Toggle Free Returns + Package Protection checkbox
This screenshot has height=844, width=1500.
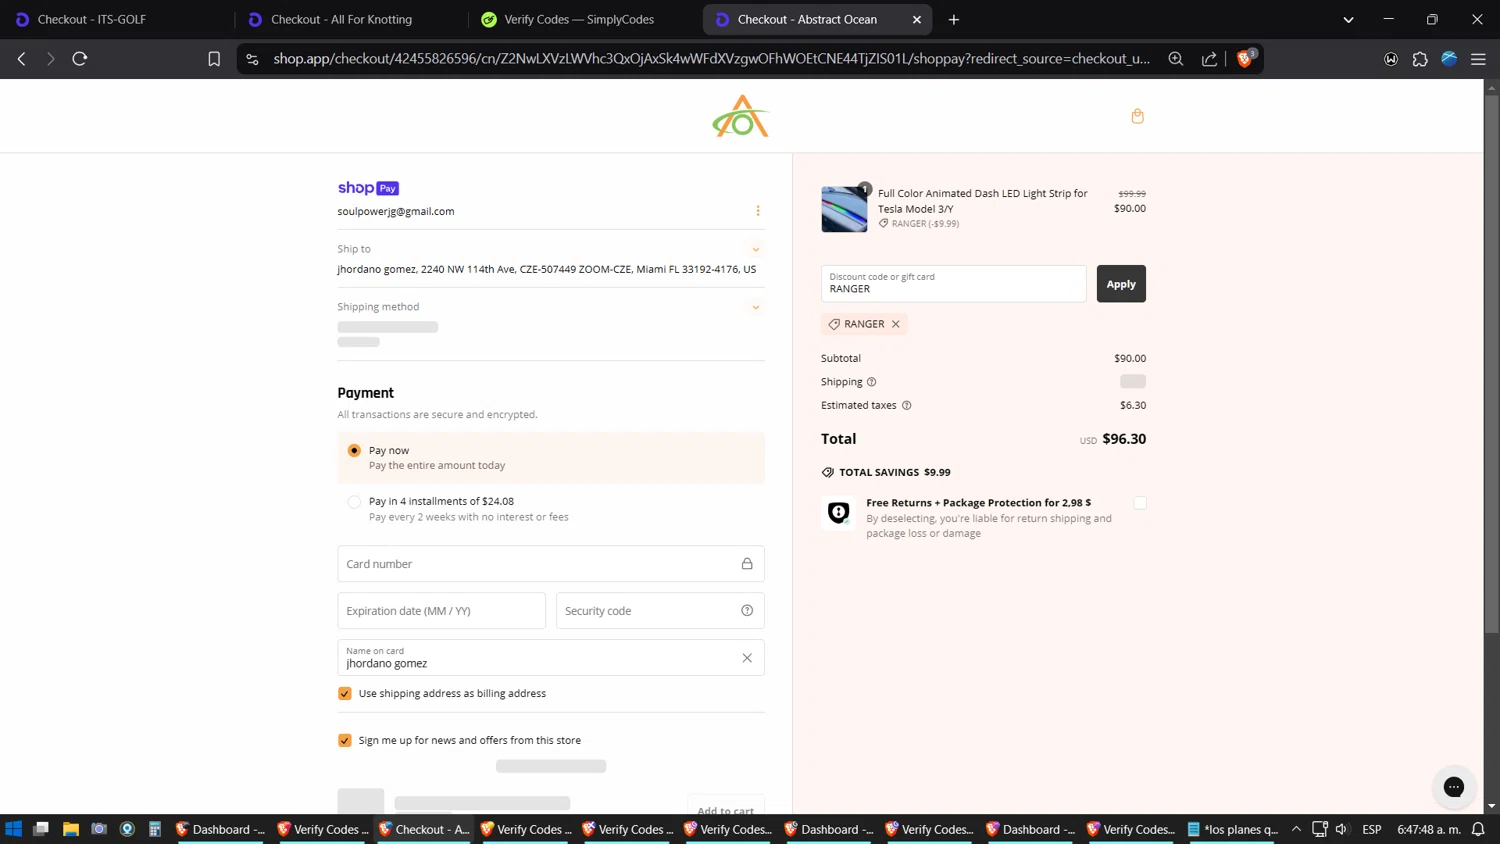1140,503
